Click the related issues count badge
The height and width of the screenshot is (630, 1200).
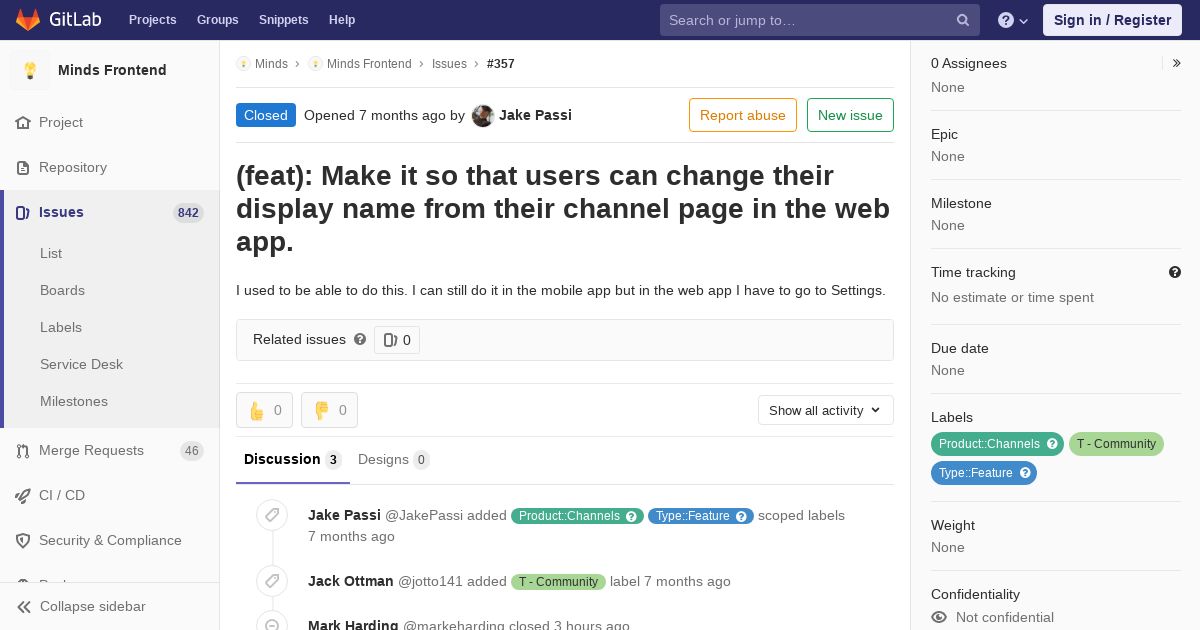397,340
